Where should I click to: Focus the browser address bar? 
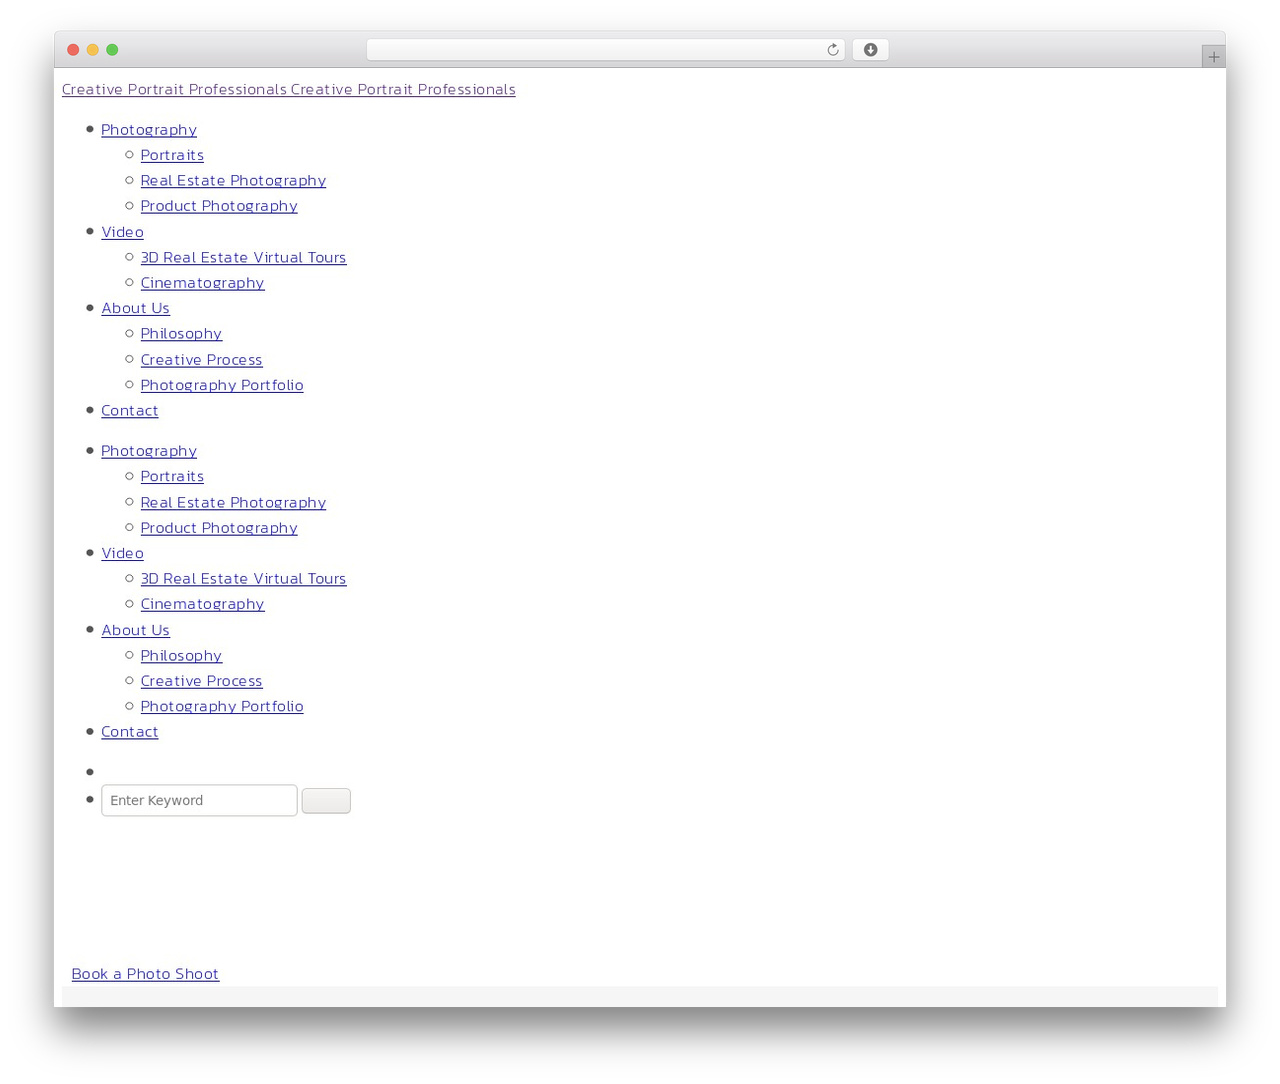[605, 50]
